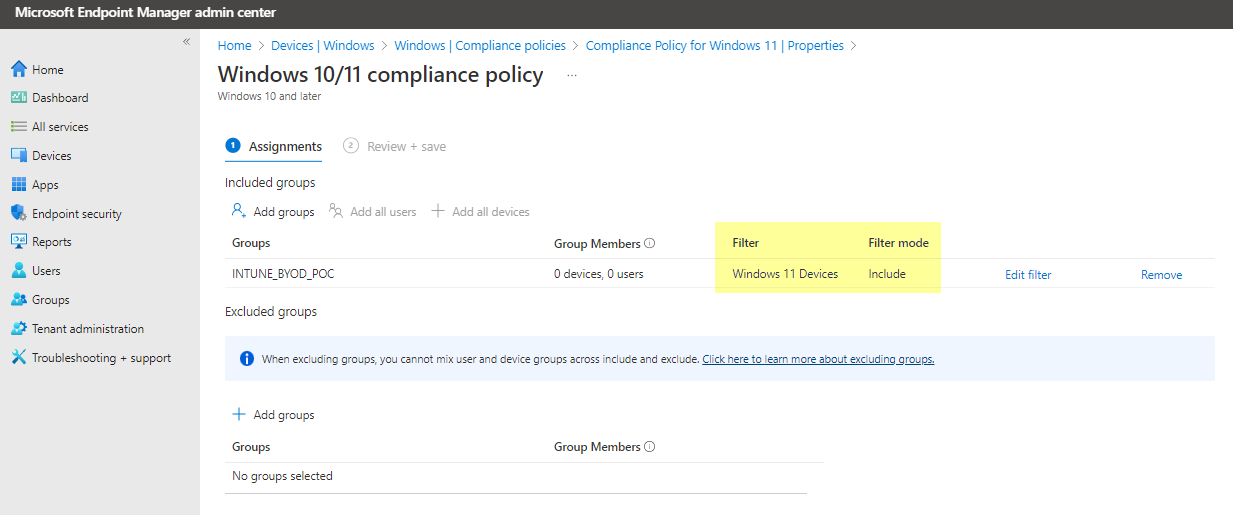Screen dimensions: 1233x515
Task: Click the Groups column header in included table
Action: [x=251, y=243]
